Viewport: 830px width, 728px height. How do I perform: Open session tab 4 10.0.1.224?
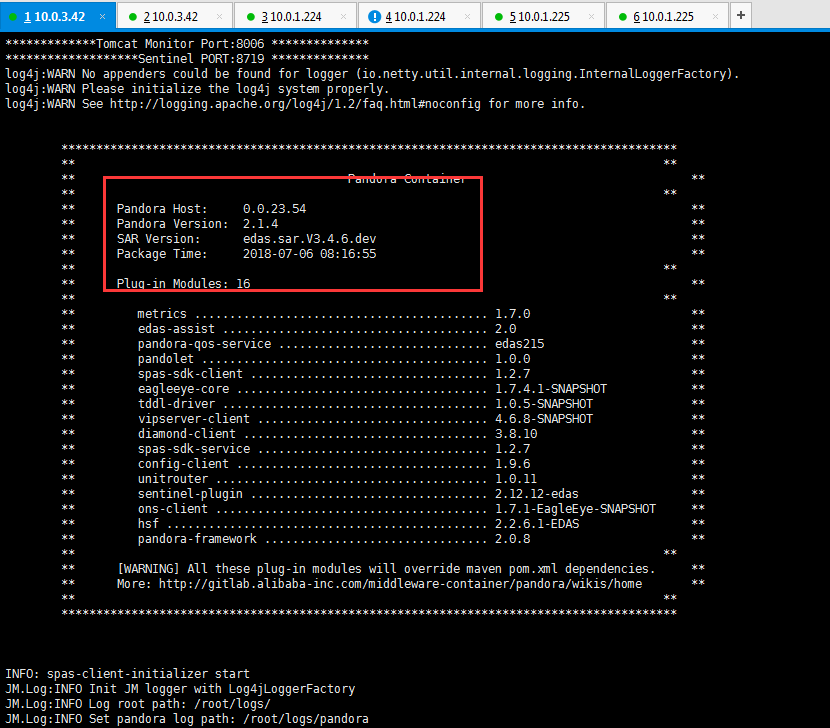pyautogui.click(x=419, y=16)
